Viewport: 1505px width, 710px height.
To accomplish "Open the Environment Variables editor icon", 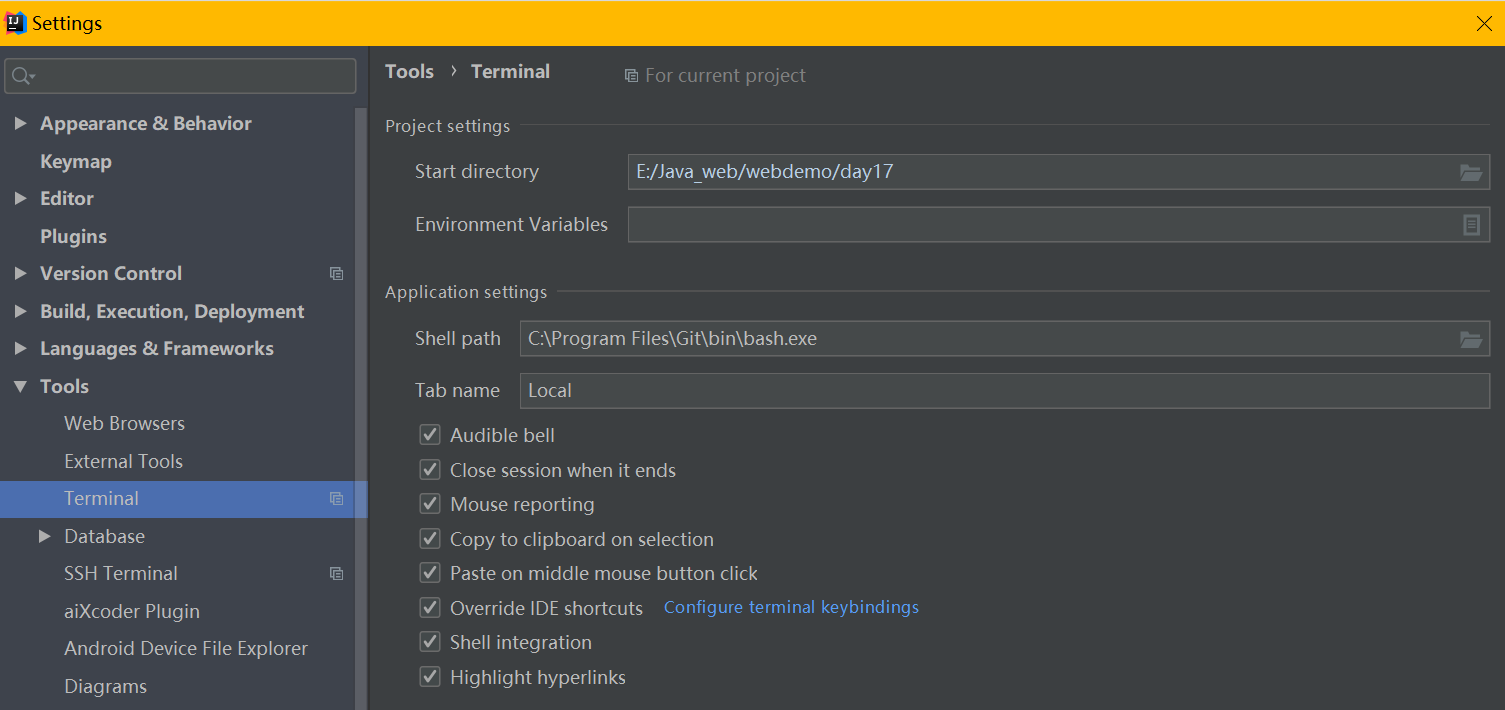I will (x=1470, y=224).
